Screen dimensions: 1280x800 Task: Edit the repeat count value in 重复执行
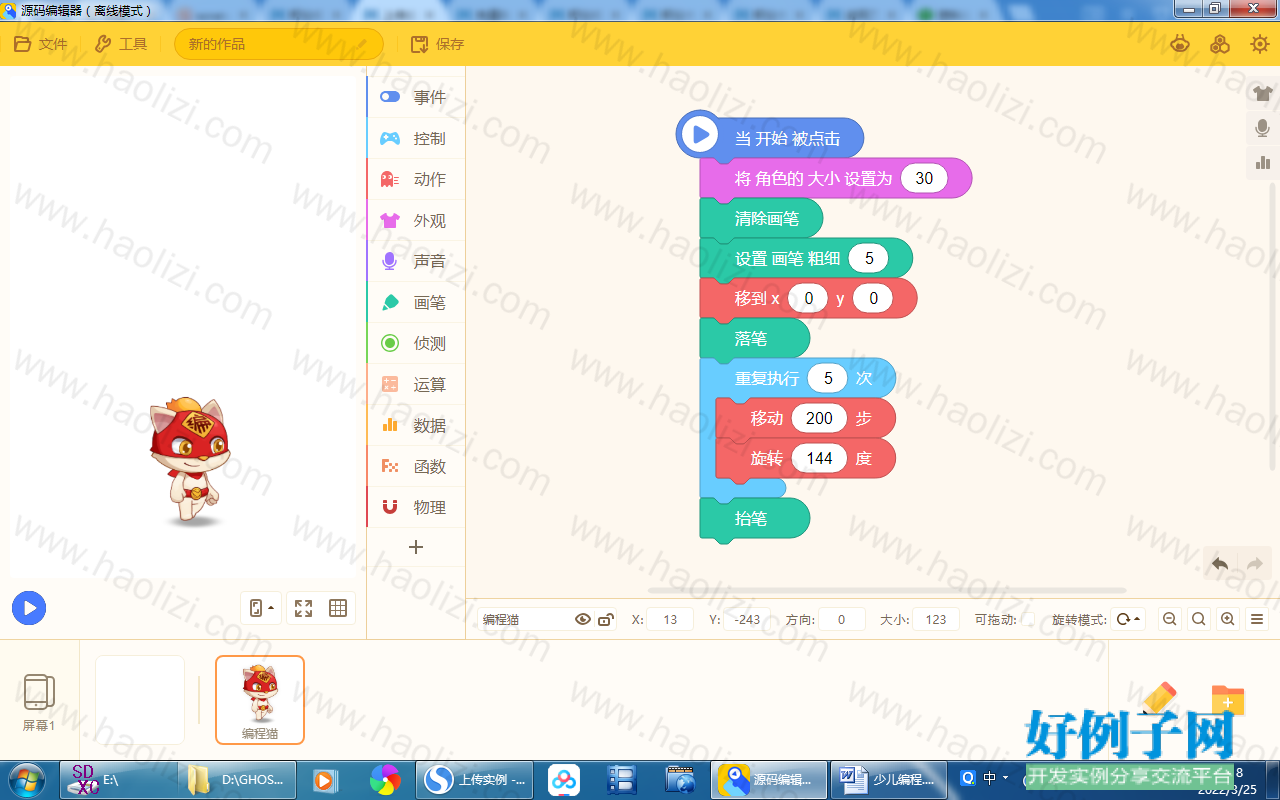[x=828, y=378]
